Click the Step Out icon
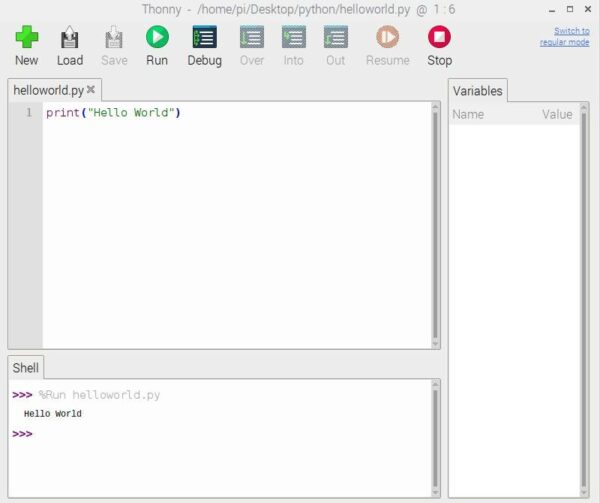 tap(336, 38)
